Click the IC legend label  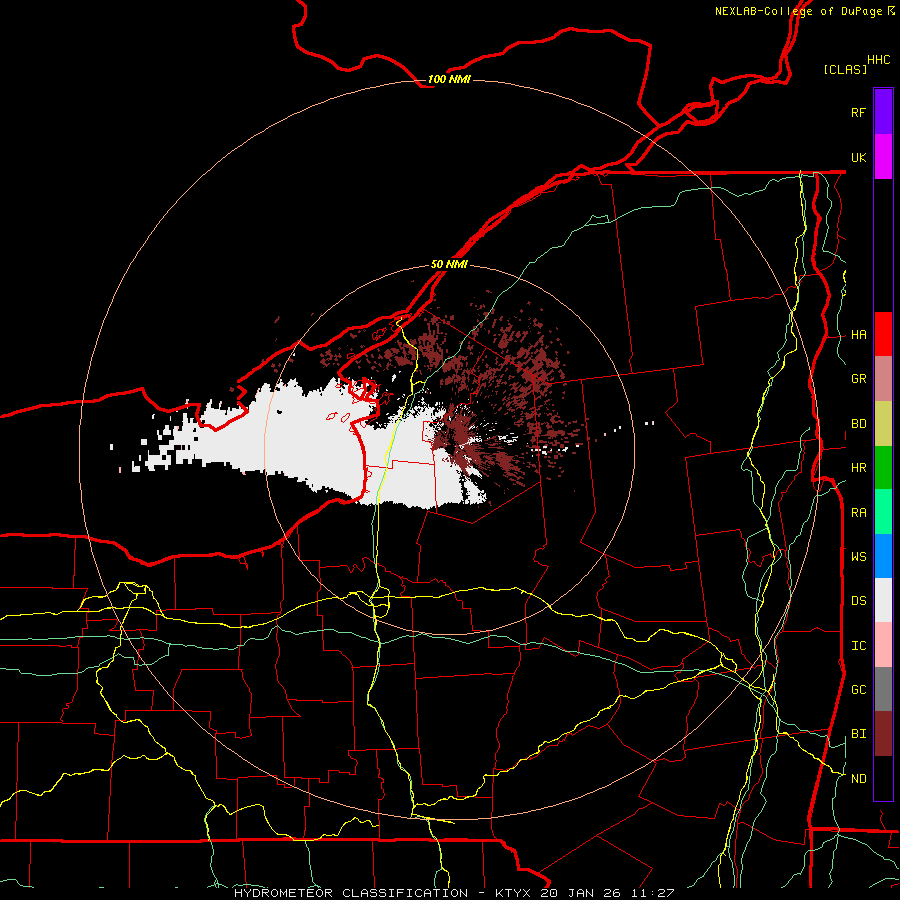[x=858, y=646]
